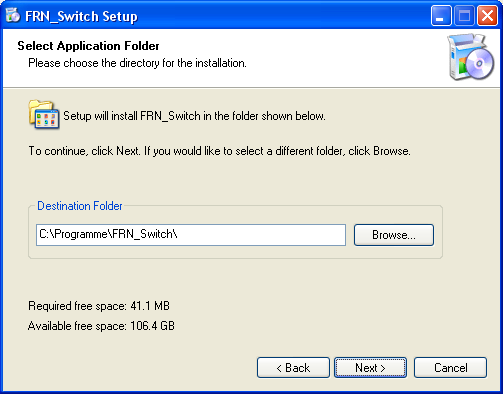Click the Browse... button
This screenshot has width=503, height=394.
[394, 235]
